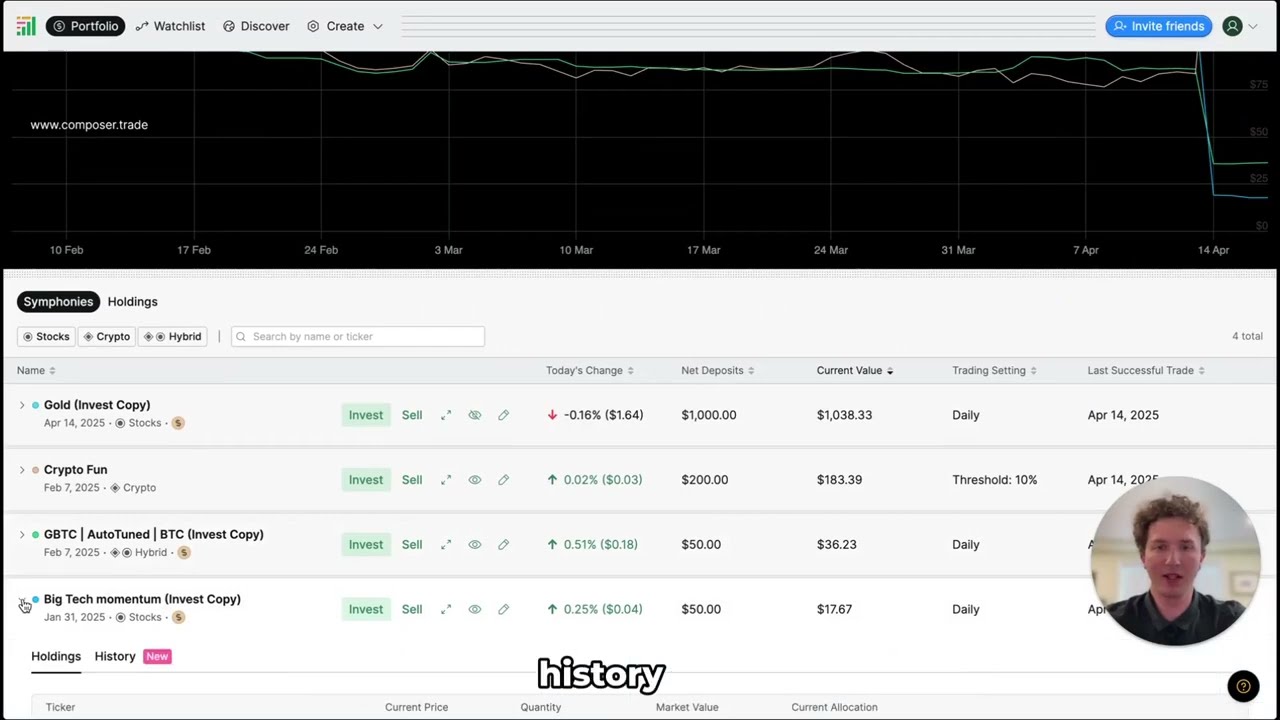This screenshot has width=1280, height=720.
Task: Expand details icon for Big Tech momentum
Action: (446, 609)
